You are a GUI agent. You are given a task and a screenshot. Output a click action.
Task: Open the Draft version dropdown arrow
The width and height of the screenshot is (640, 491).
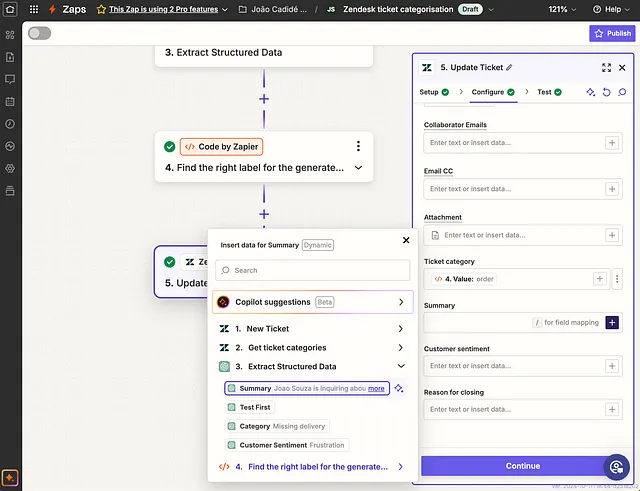click(x=491, y=9)
